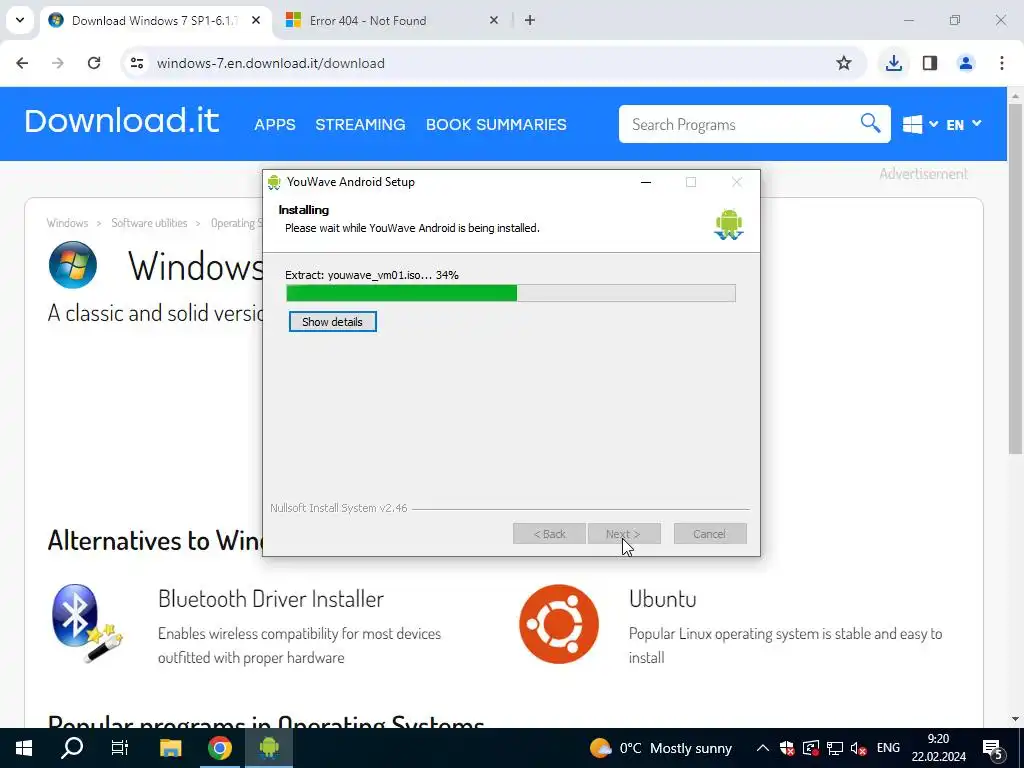Click the browser back arrow
1024x768 pixels.
tap(22, 63)
